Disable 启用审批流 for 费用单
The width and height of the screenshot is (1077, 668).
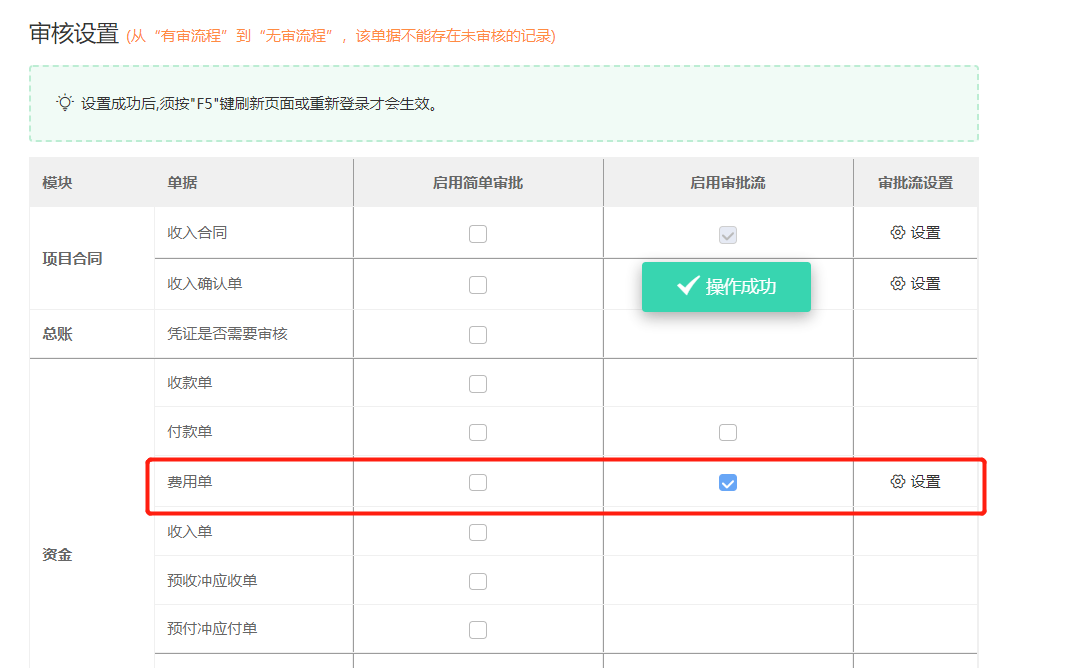727,482
